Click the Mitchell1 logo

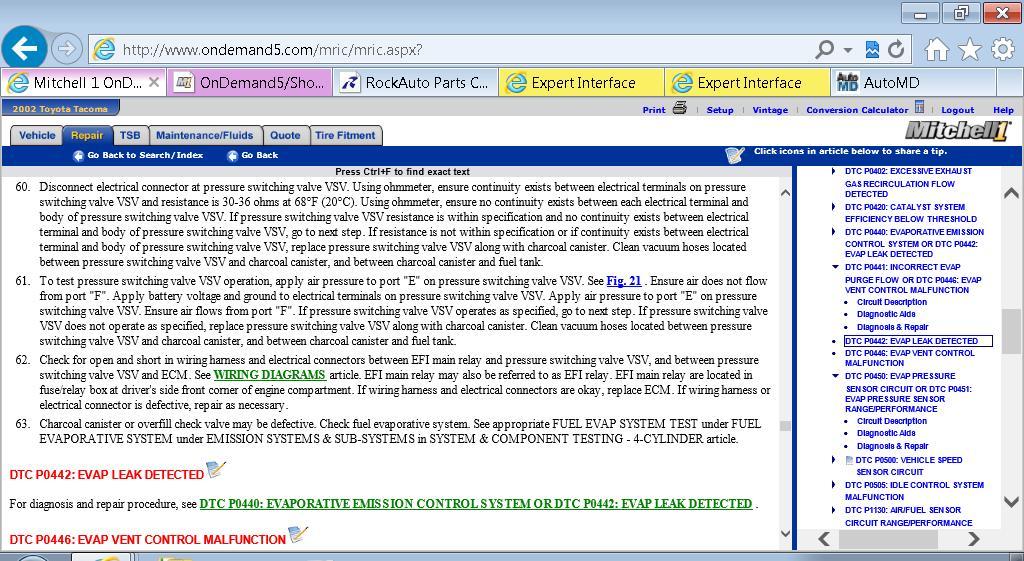pos(957,131)
